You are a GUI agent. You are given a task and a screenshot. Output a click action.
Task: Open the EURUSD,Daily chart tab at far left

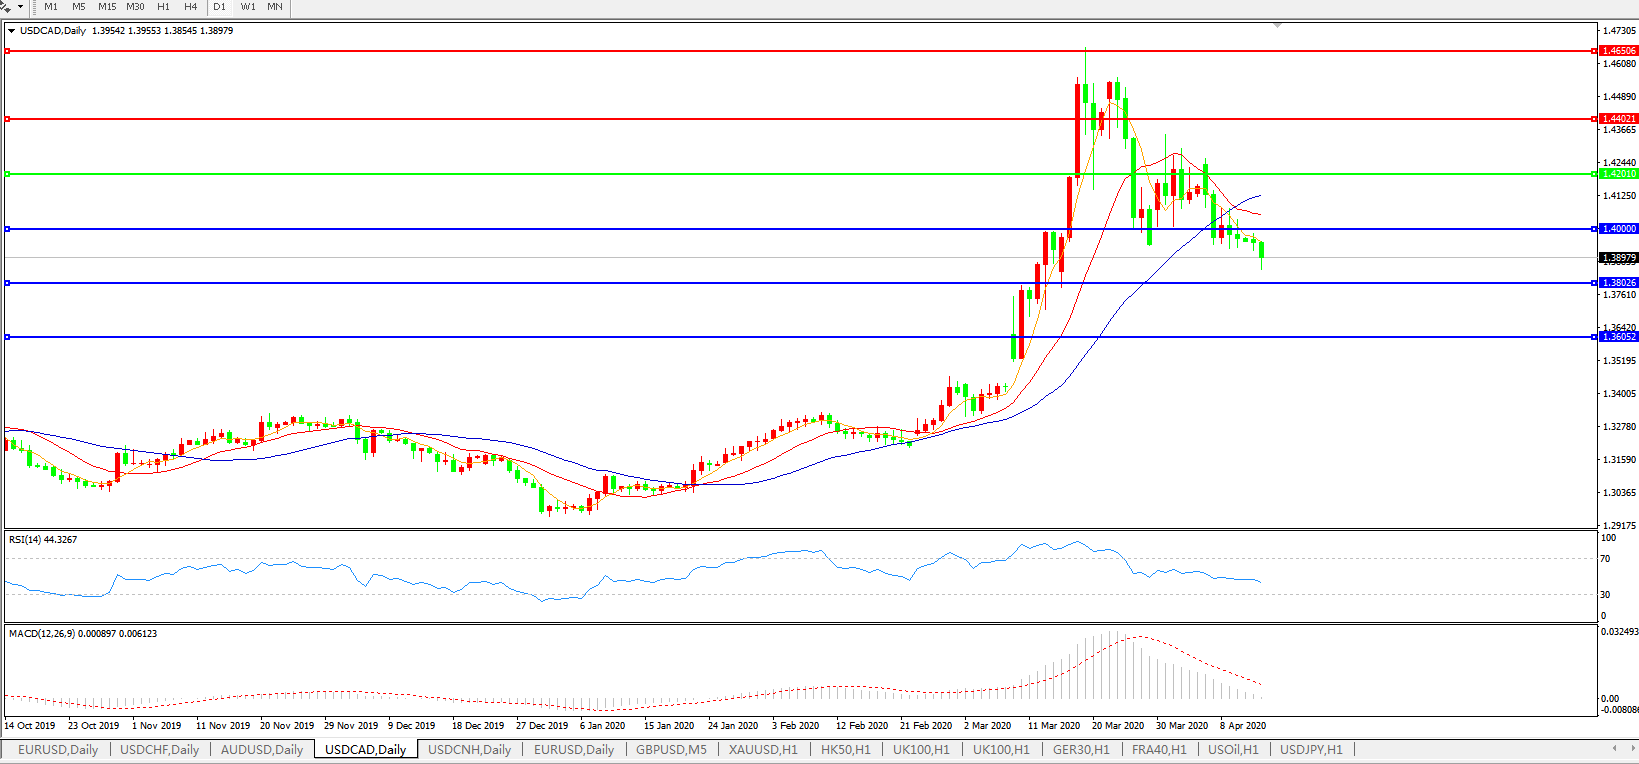pyautogui.click(x=58, y=749)
